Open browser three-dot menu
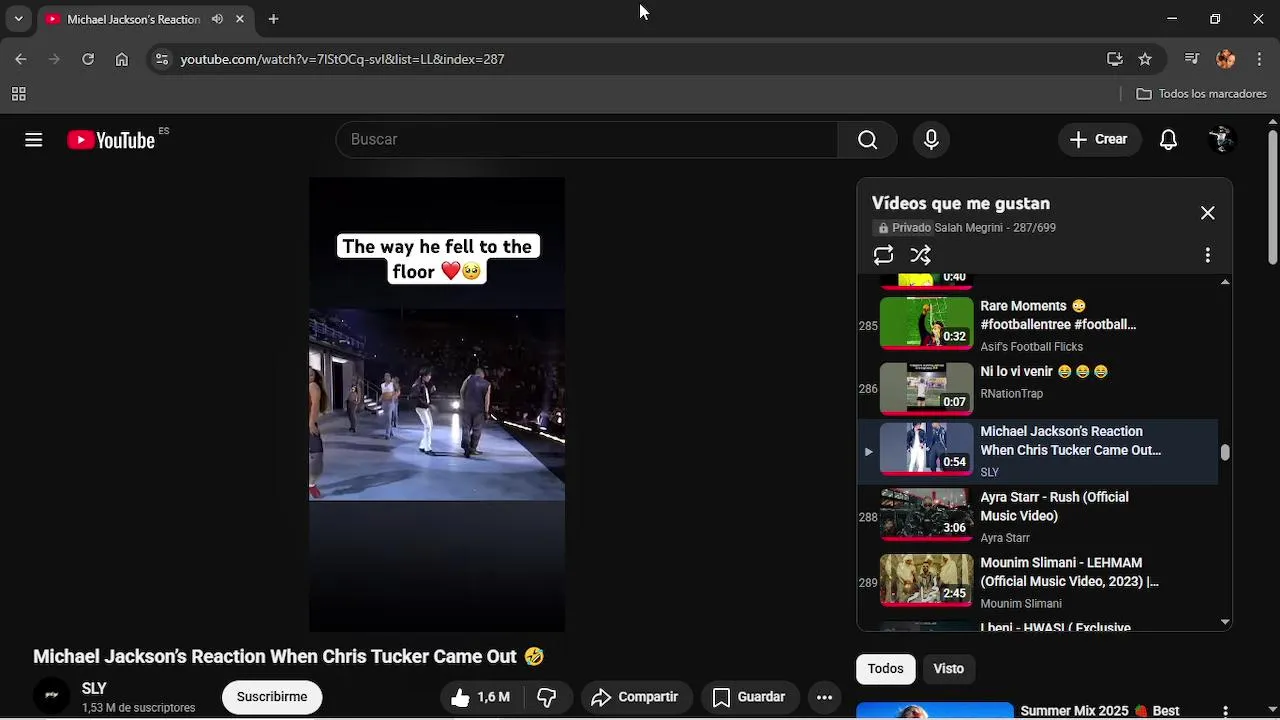Image resolution: width=1280 pixels, height=720 pixels. [1259, 59]
